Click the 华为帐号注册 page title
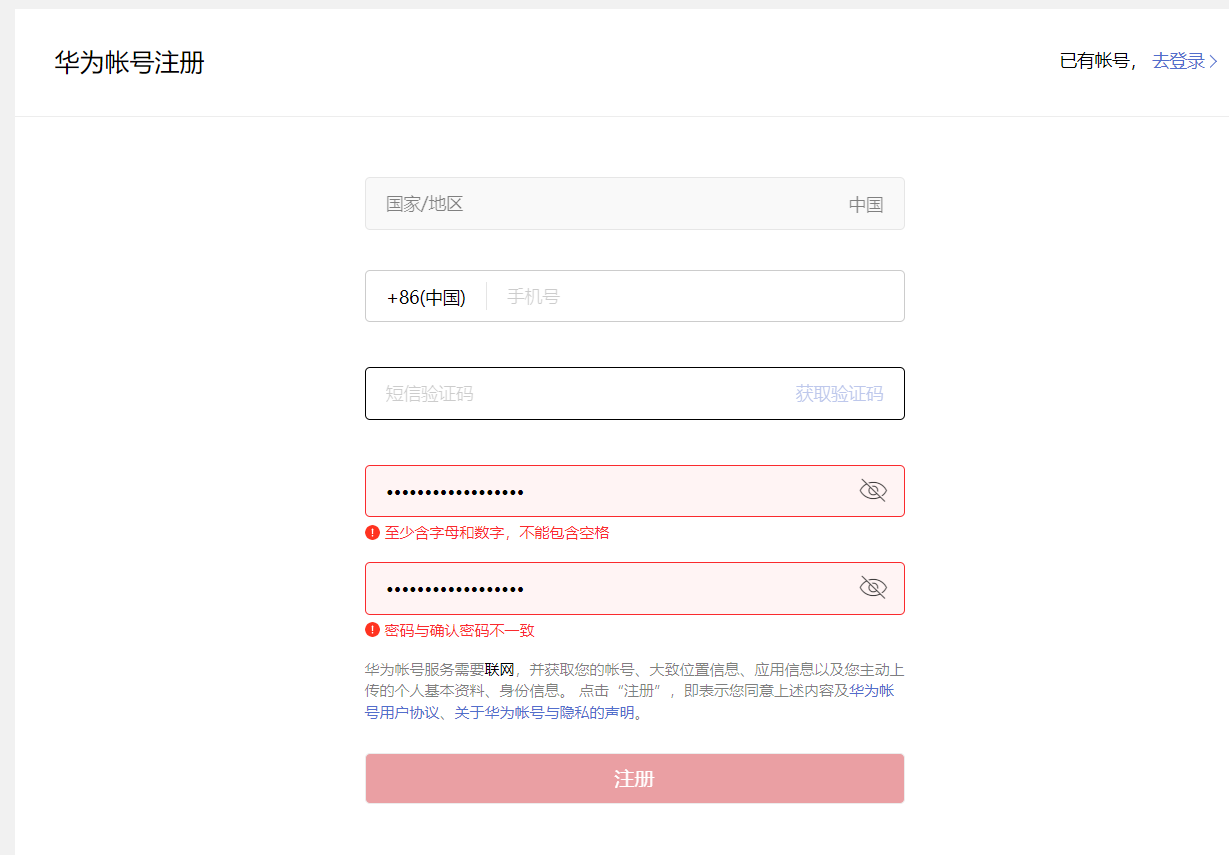Viewport: 1229px width, 855px height. tap(129, 63)
